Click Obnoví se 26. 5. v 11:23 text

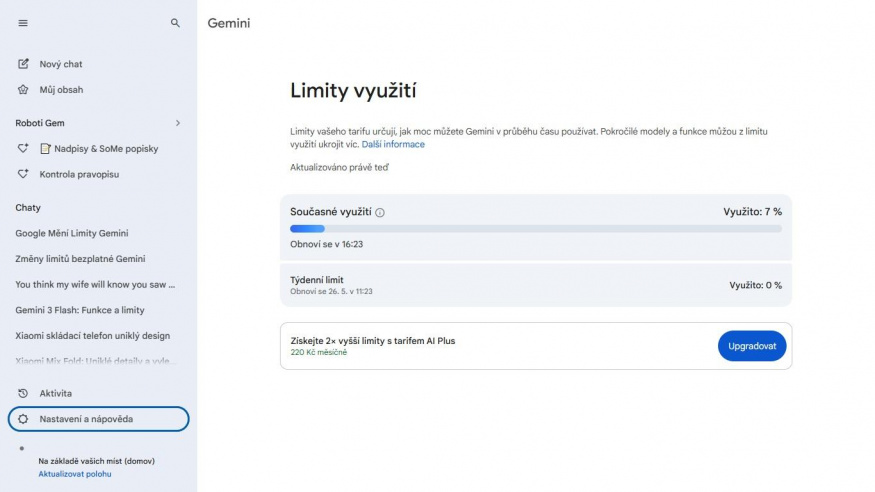(331, 291)
